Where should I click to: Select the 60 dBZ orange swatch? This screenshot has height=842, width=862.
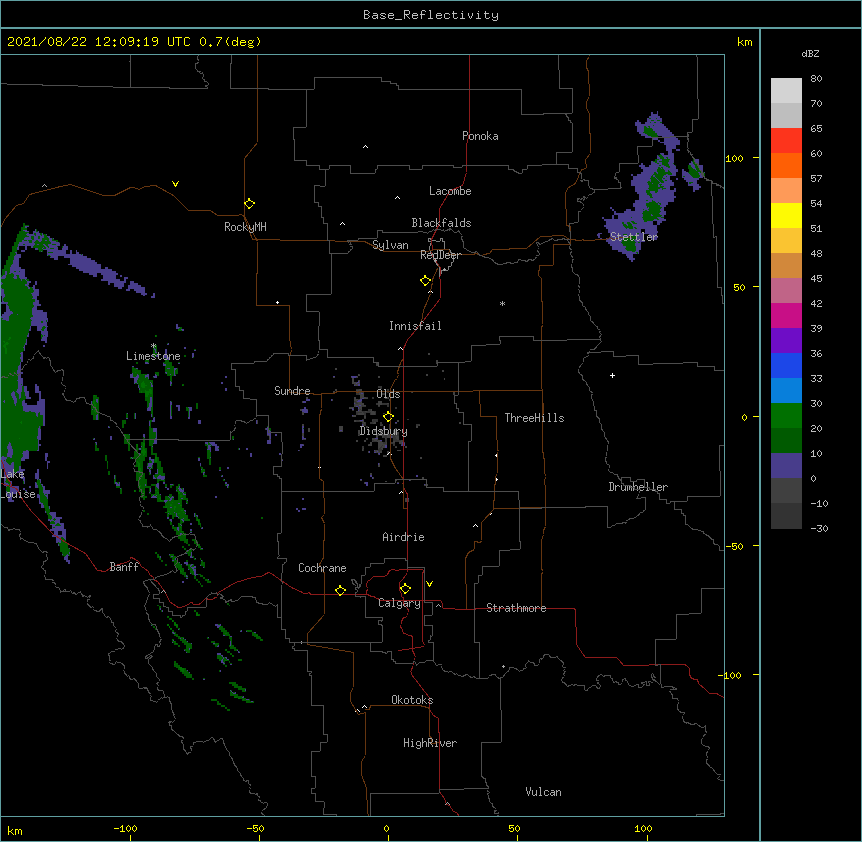[786, 165]
